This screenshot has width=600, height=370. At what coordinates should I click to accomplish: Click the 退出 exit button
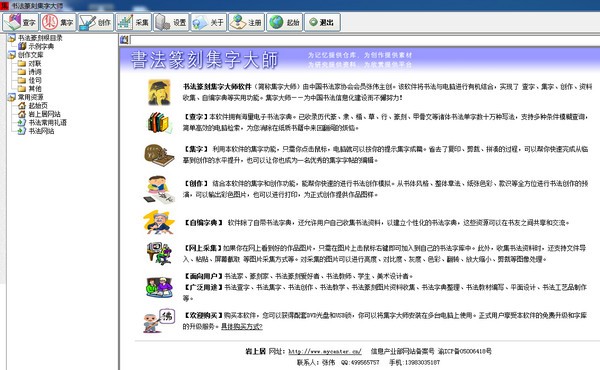[x=322, y=22]
